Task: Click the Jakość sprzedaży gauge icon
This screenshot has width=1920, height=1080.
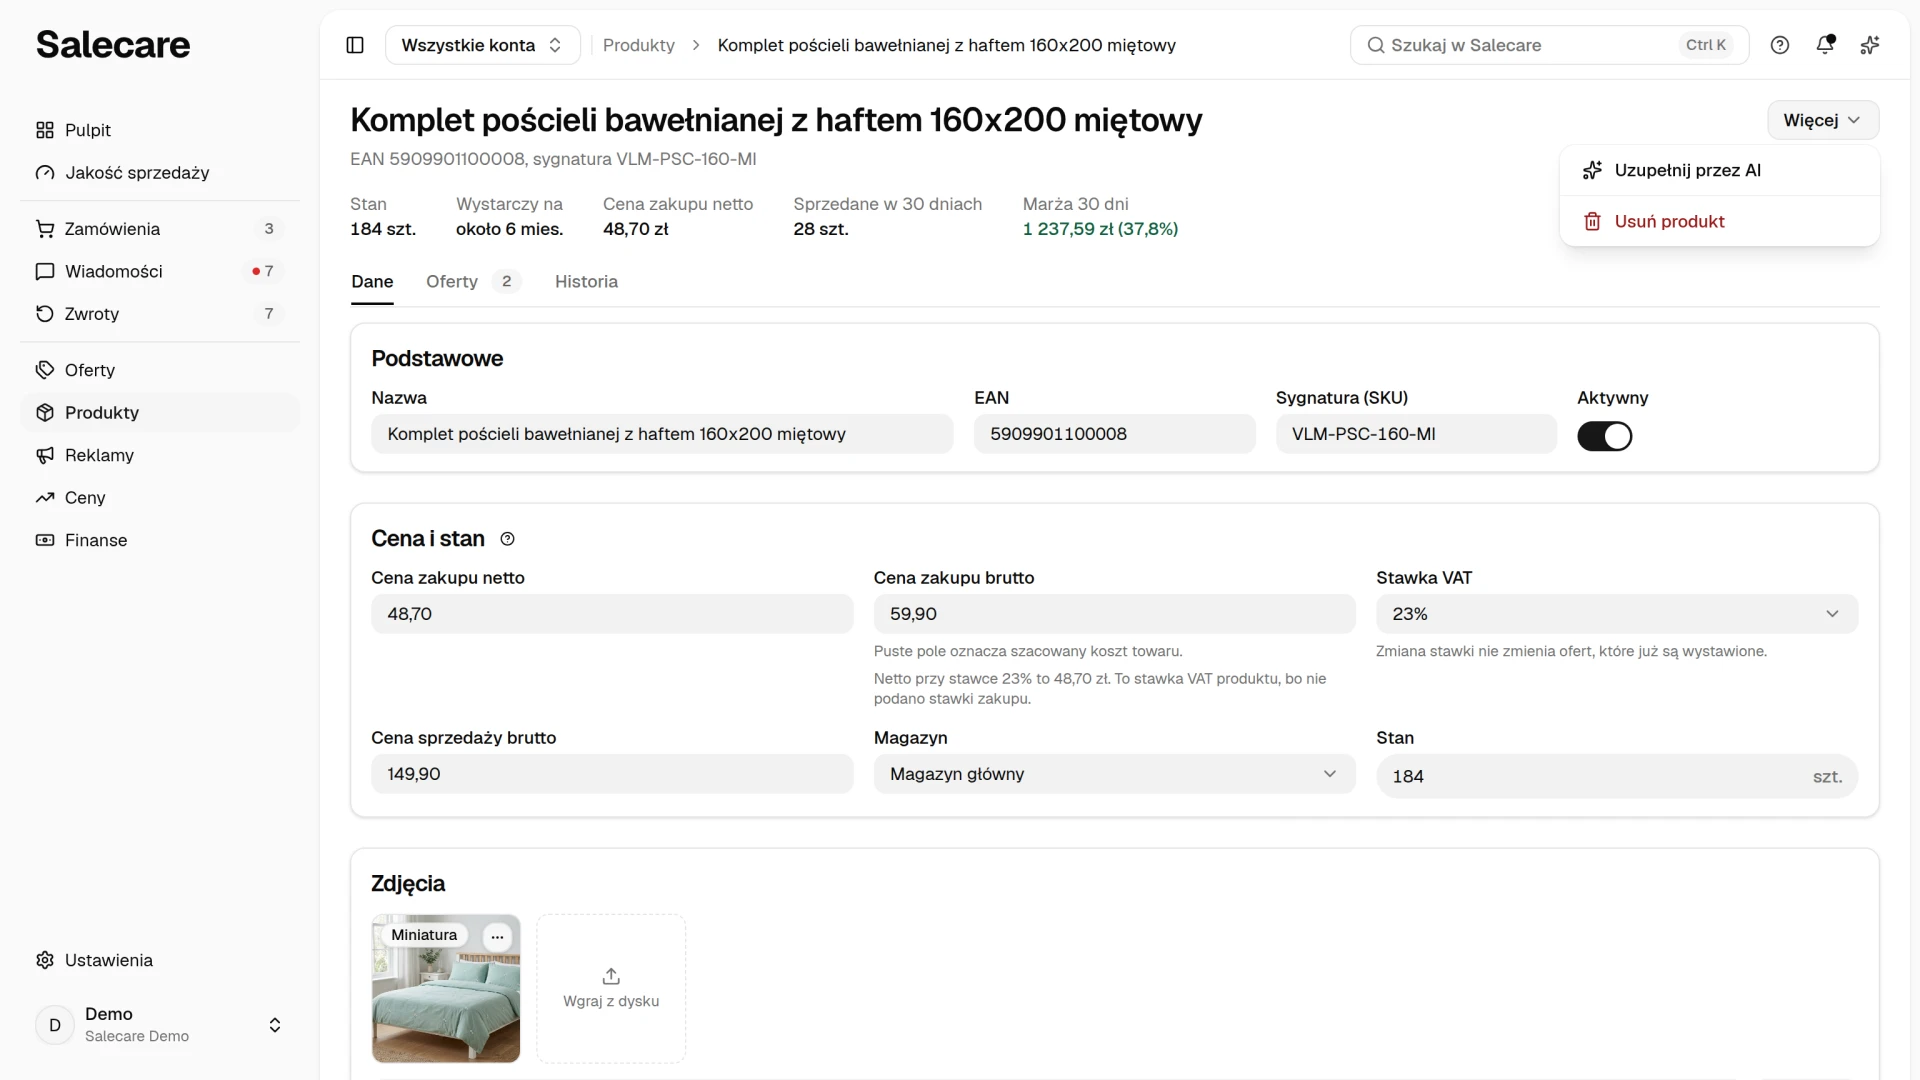Action: tap(45, 173)
